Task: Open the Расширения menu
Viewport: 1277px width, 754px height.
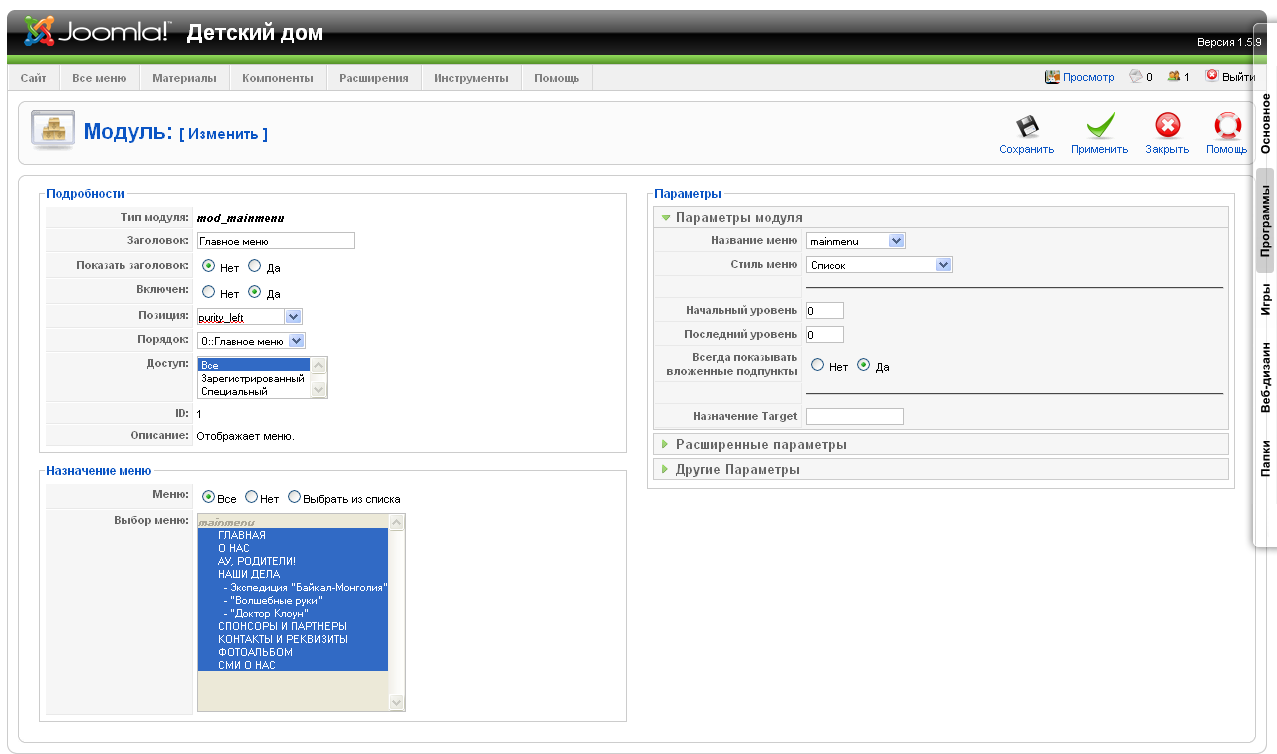Action: point(373,78)
